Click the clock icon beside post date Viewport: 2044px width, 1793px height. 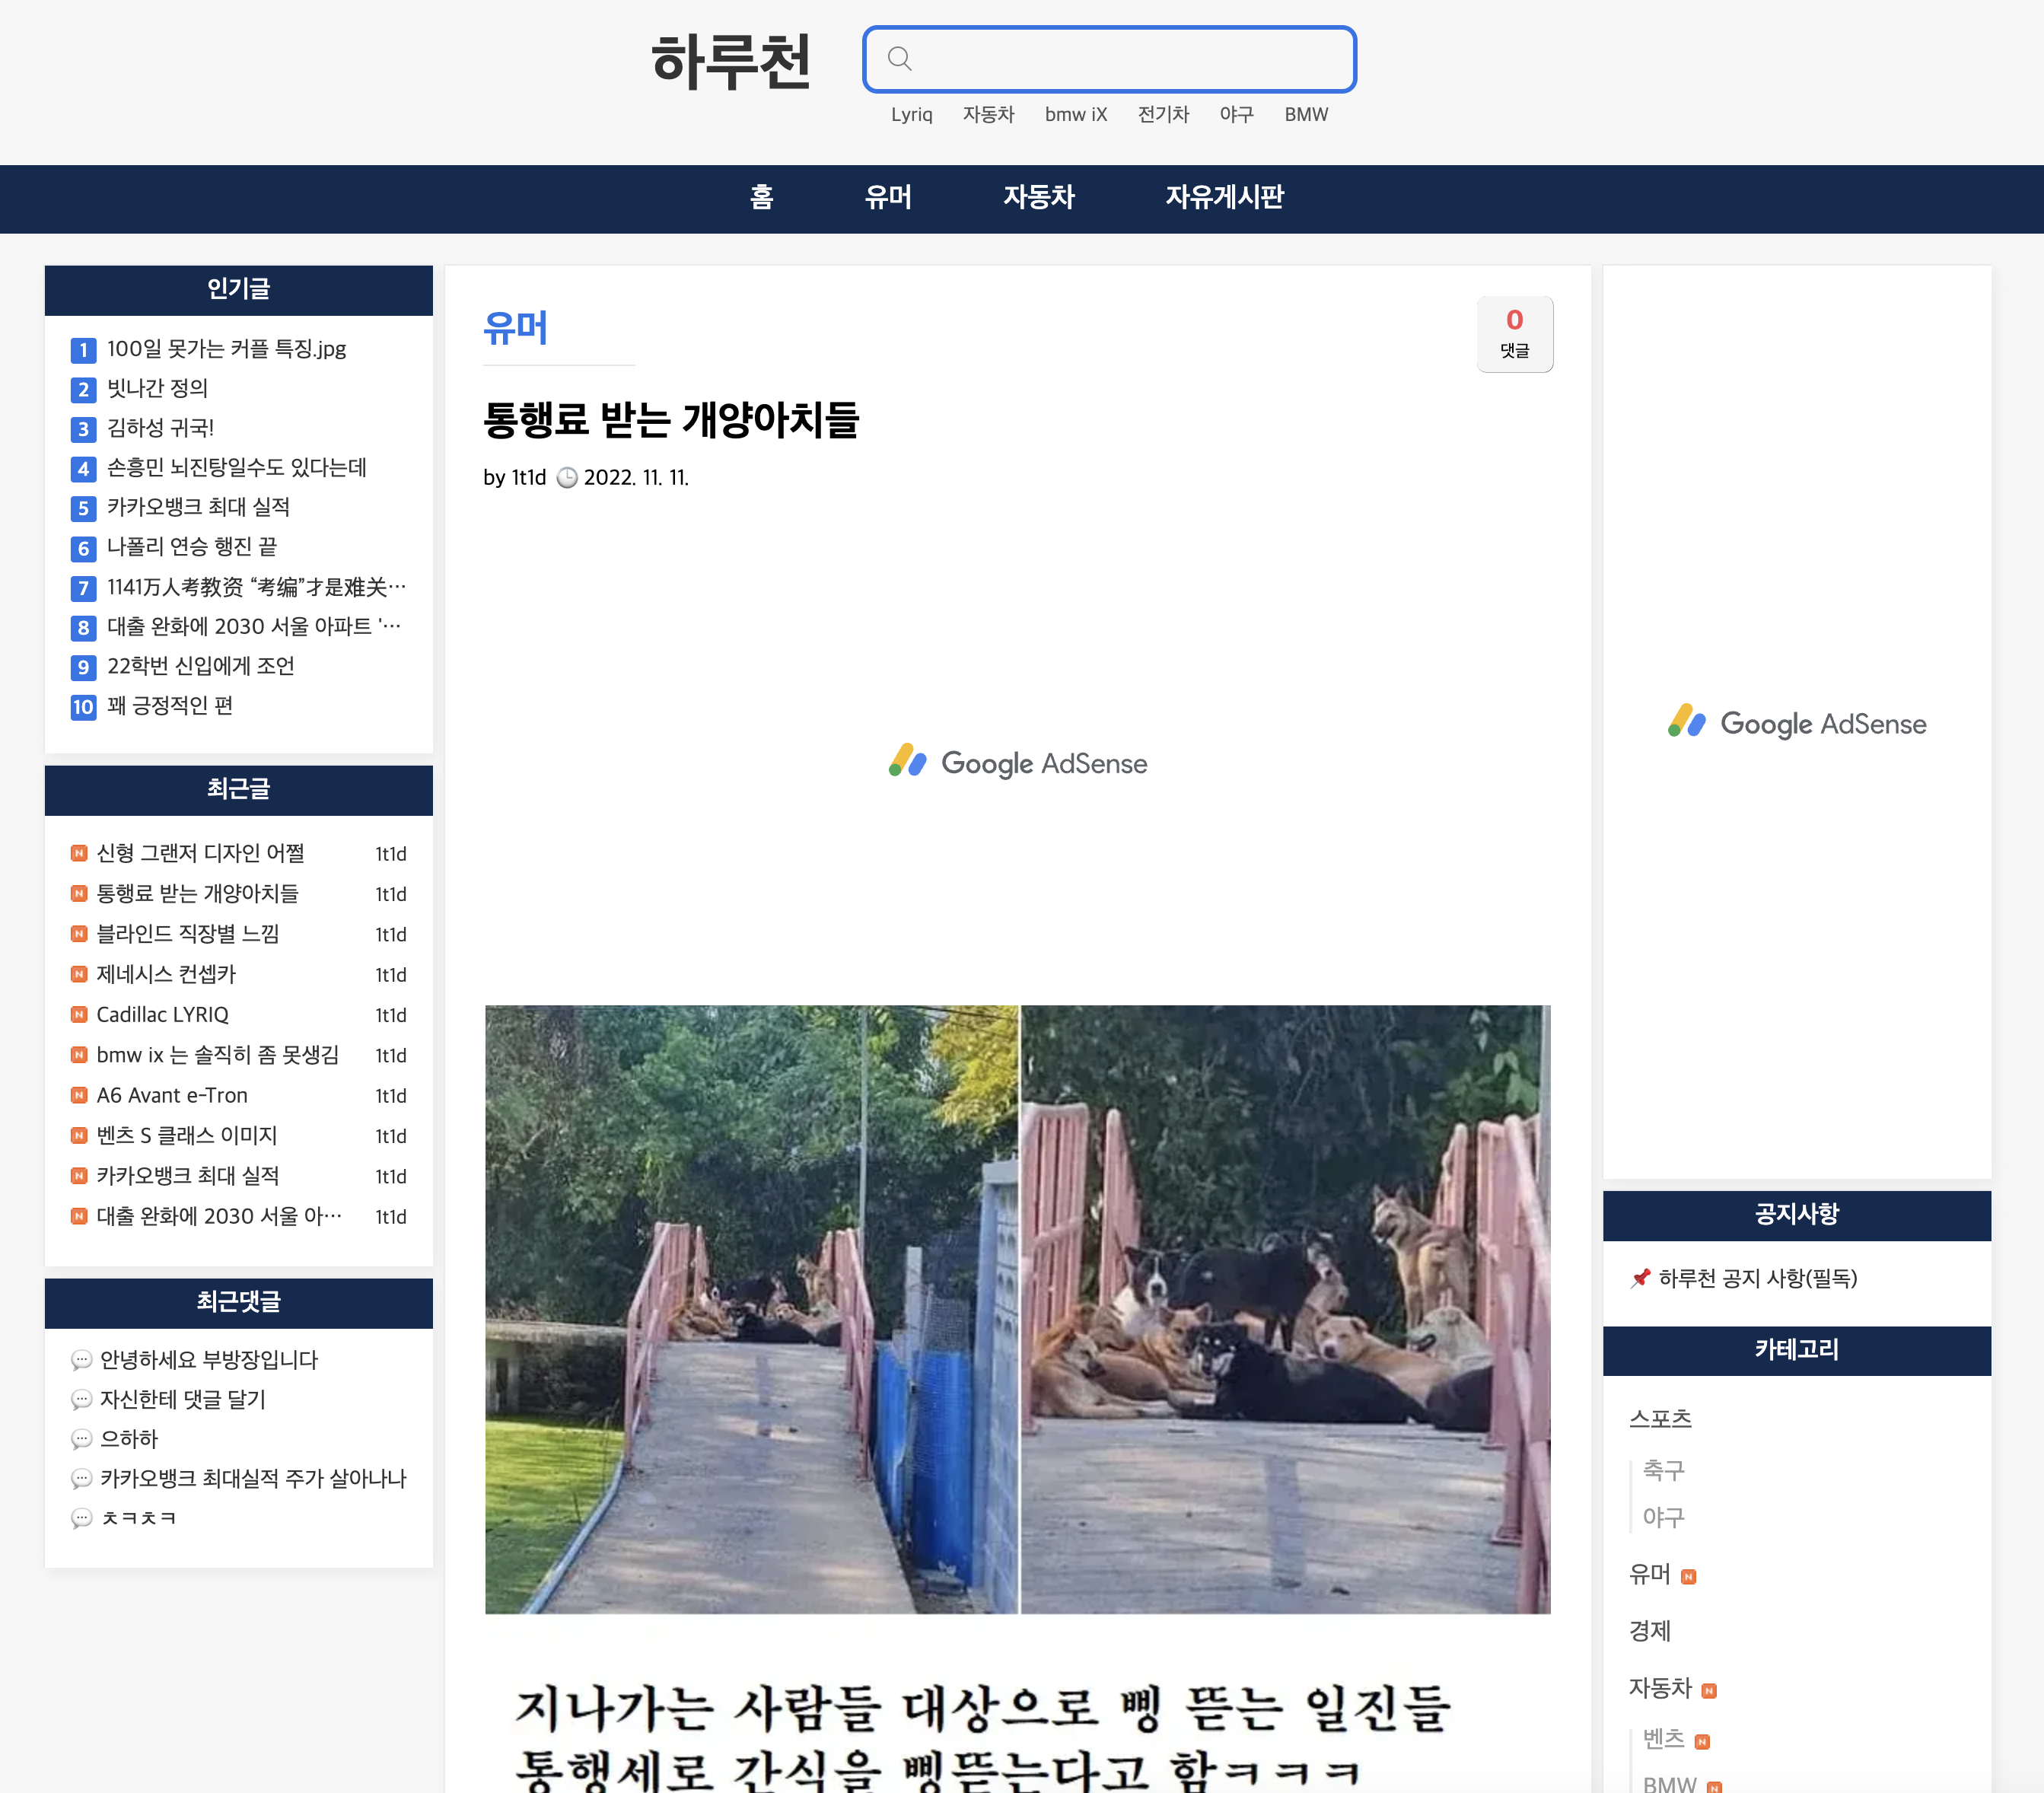coord(567,478)
